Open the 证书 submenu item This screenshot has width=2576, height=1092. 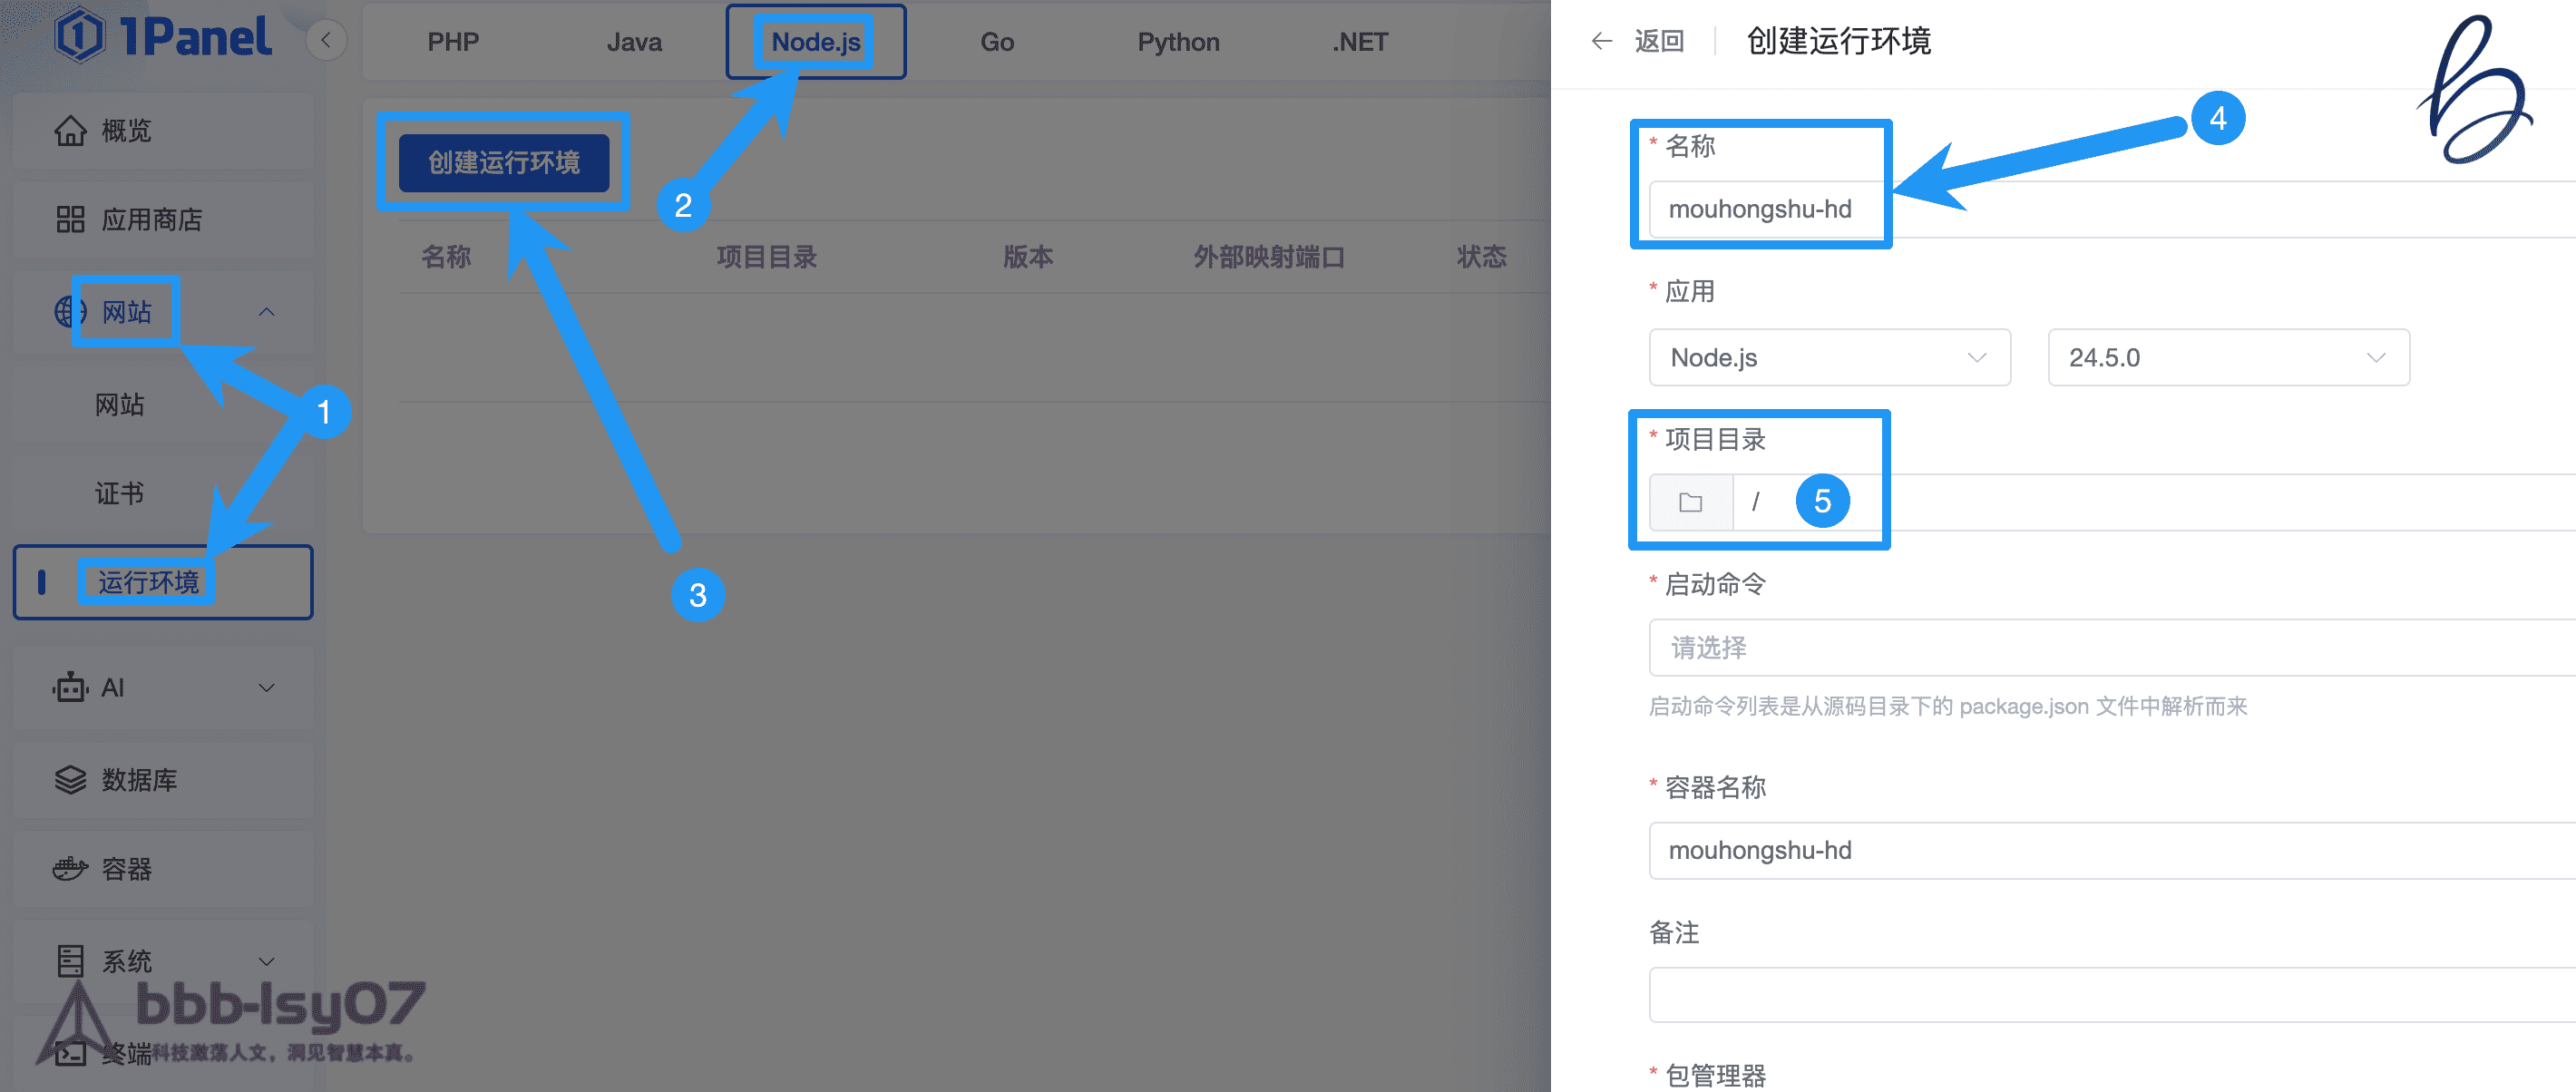click(x=120, y=493)
